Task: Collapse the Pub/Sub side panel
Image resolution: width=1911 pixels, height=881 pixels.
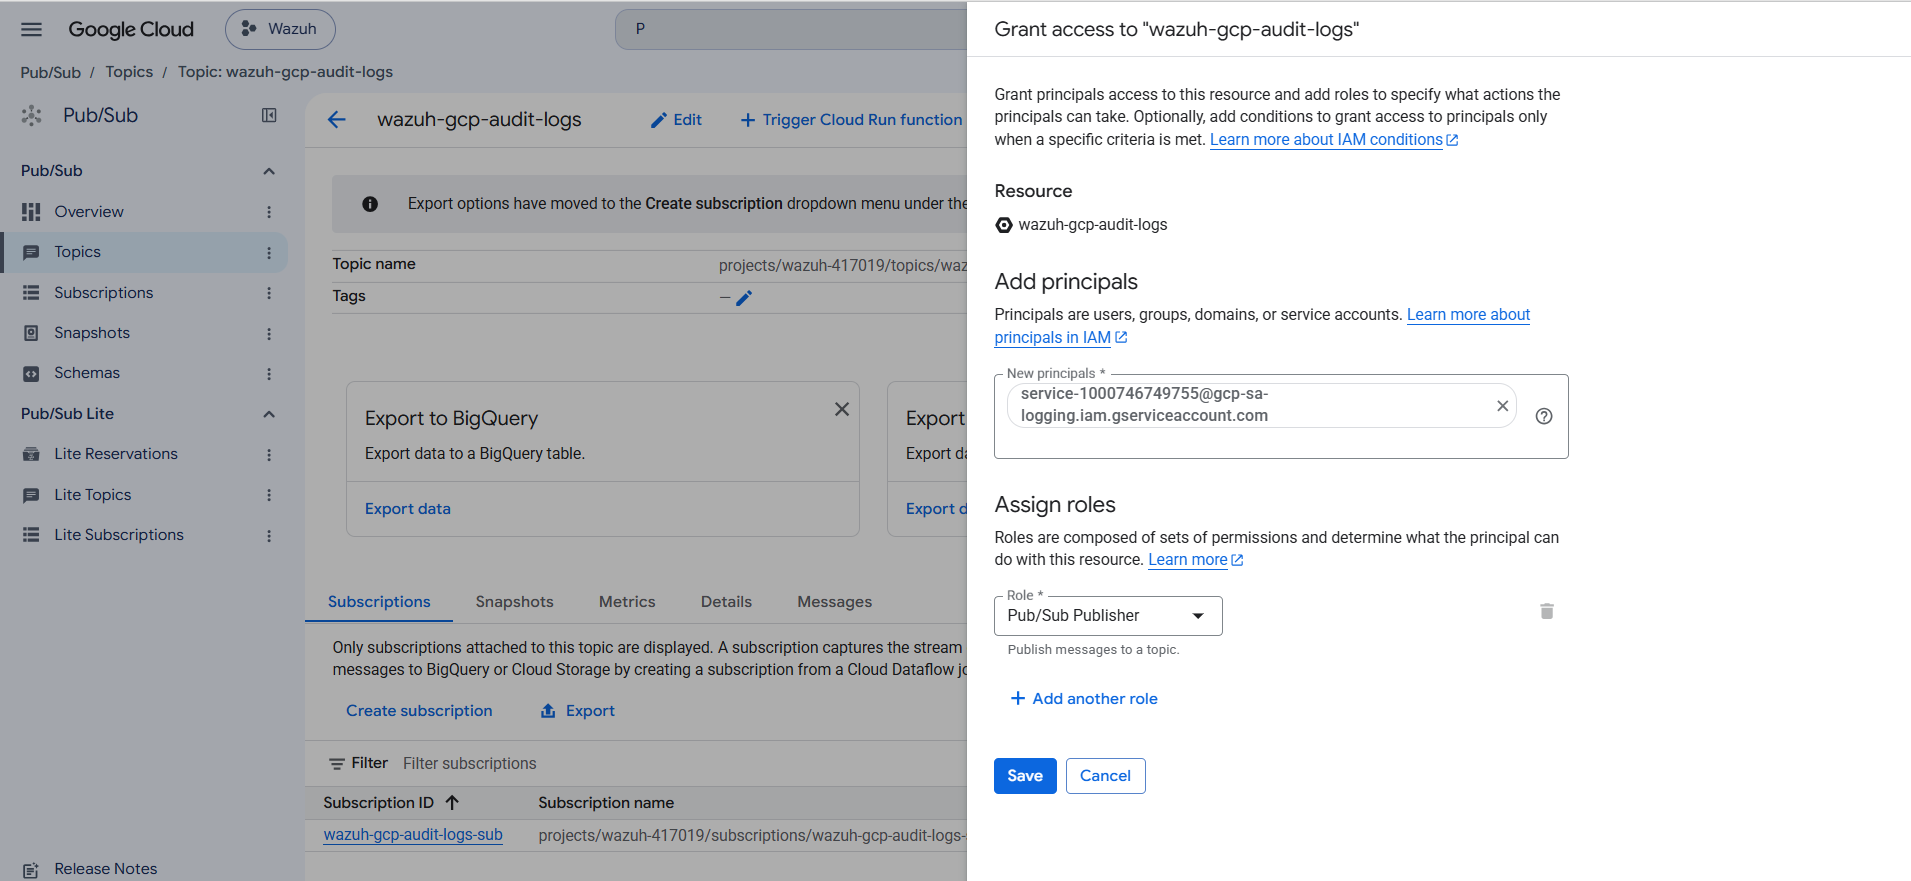Action: click(269, 116)
